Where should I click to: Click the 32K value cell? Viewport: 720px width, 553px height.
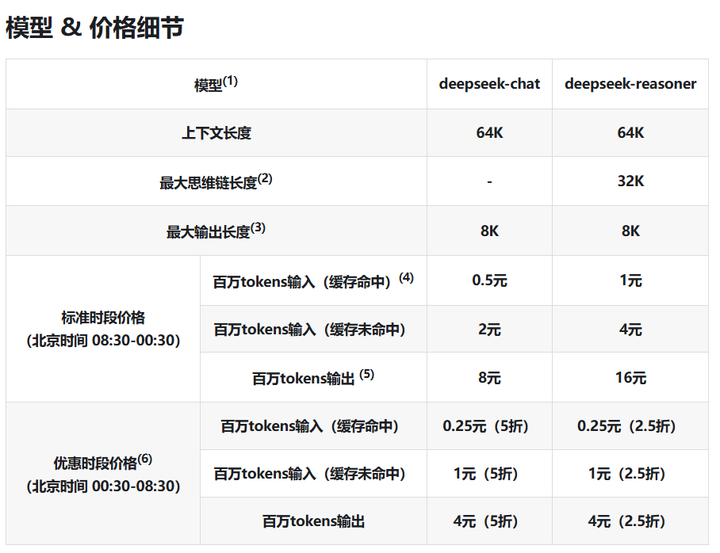point(630,181)
